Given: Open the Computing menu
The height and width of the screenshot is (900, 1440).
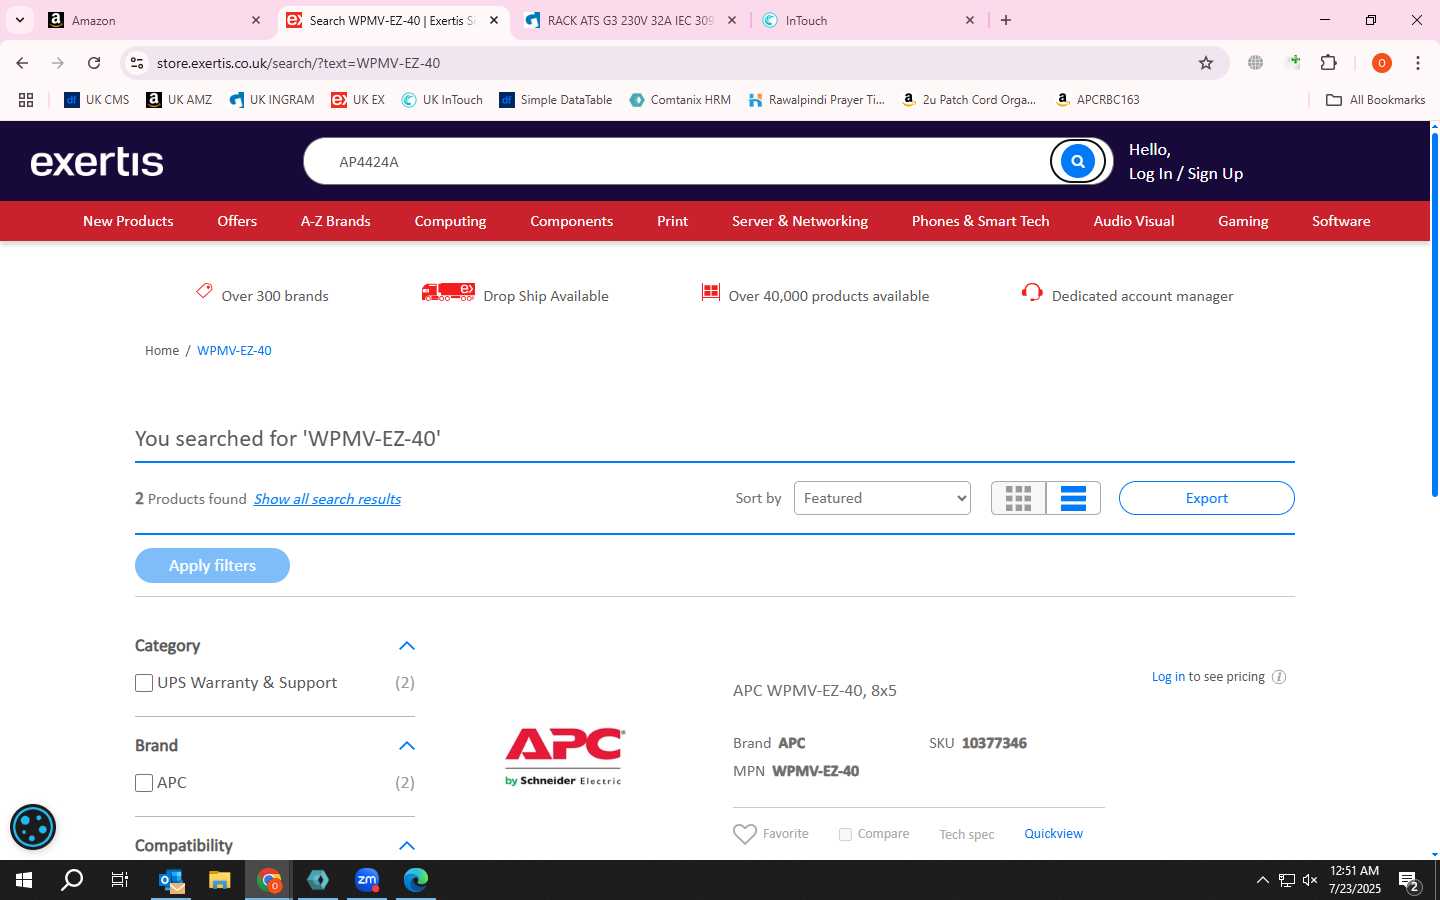Looking at the screenshot, I should 450,221.
